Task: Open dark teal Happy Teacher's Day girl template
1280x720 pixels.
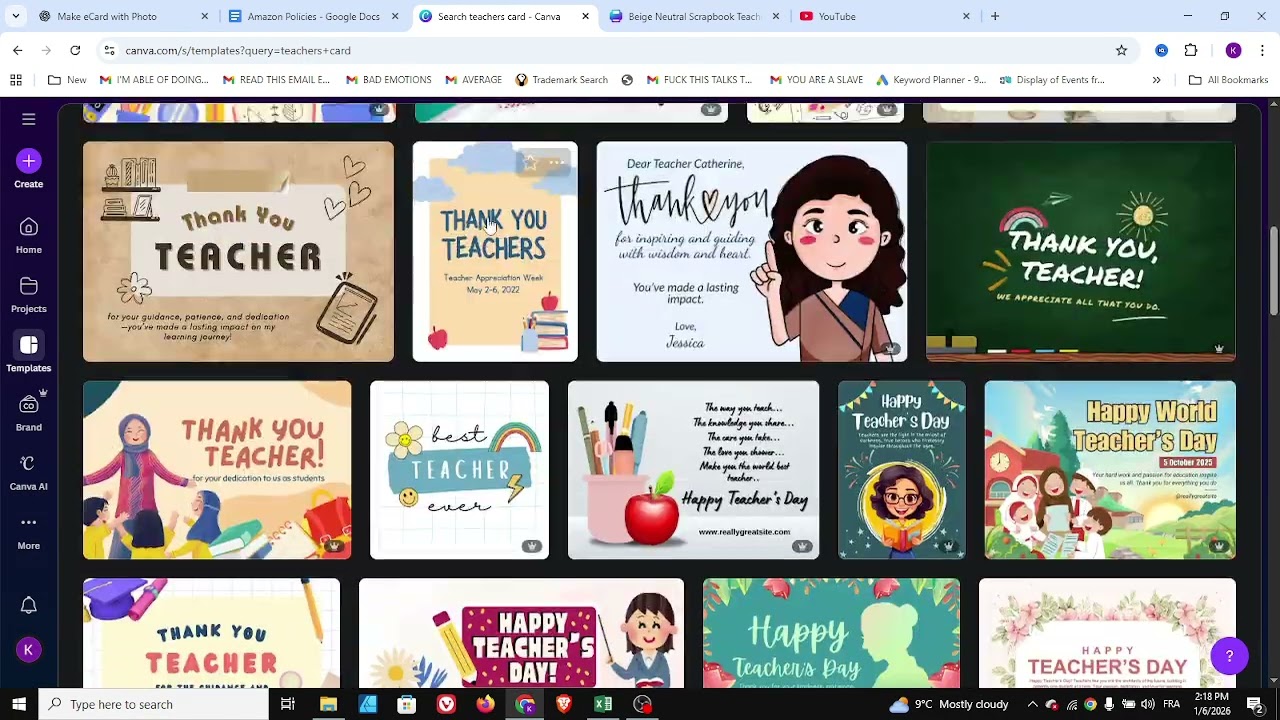Action: point(901,470)
